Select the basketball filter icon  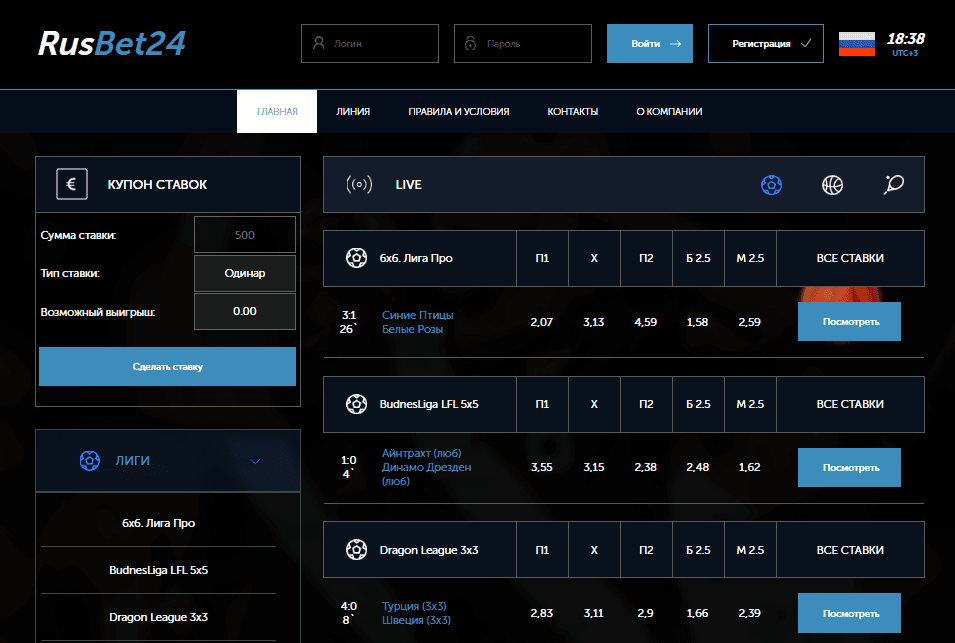[832, 185]
